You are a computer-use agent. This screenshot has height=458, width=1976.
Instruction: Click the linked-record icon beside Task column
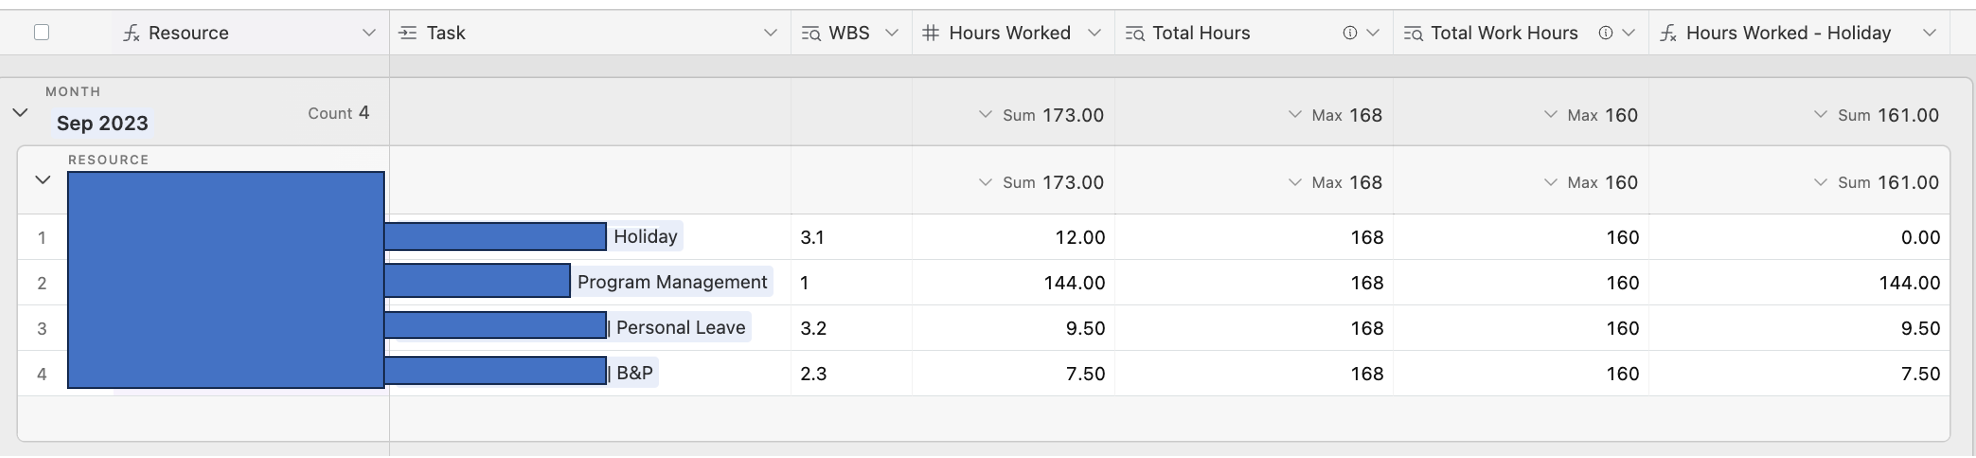click(x=408, y=33)
